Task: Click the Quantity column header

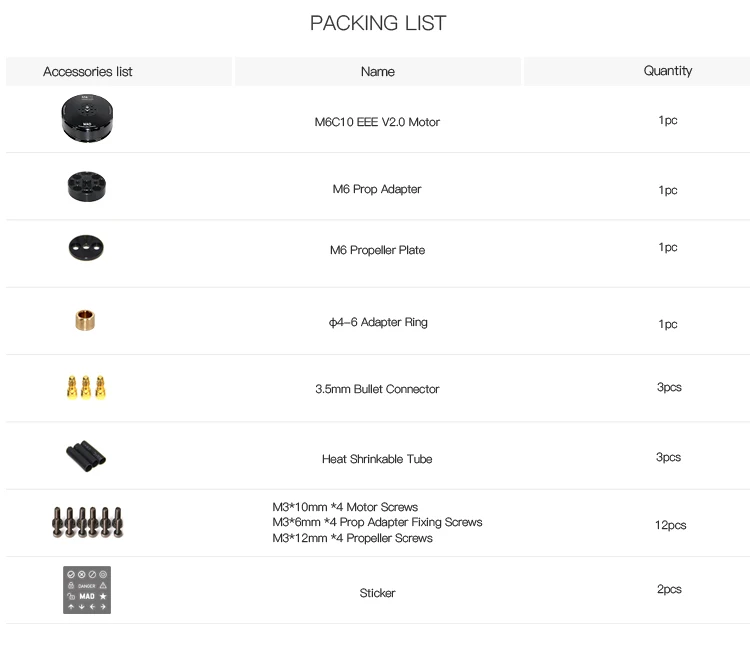Action: coord(668,71)
